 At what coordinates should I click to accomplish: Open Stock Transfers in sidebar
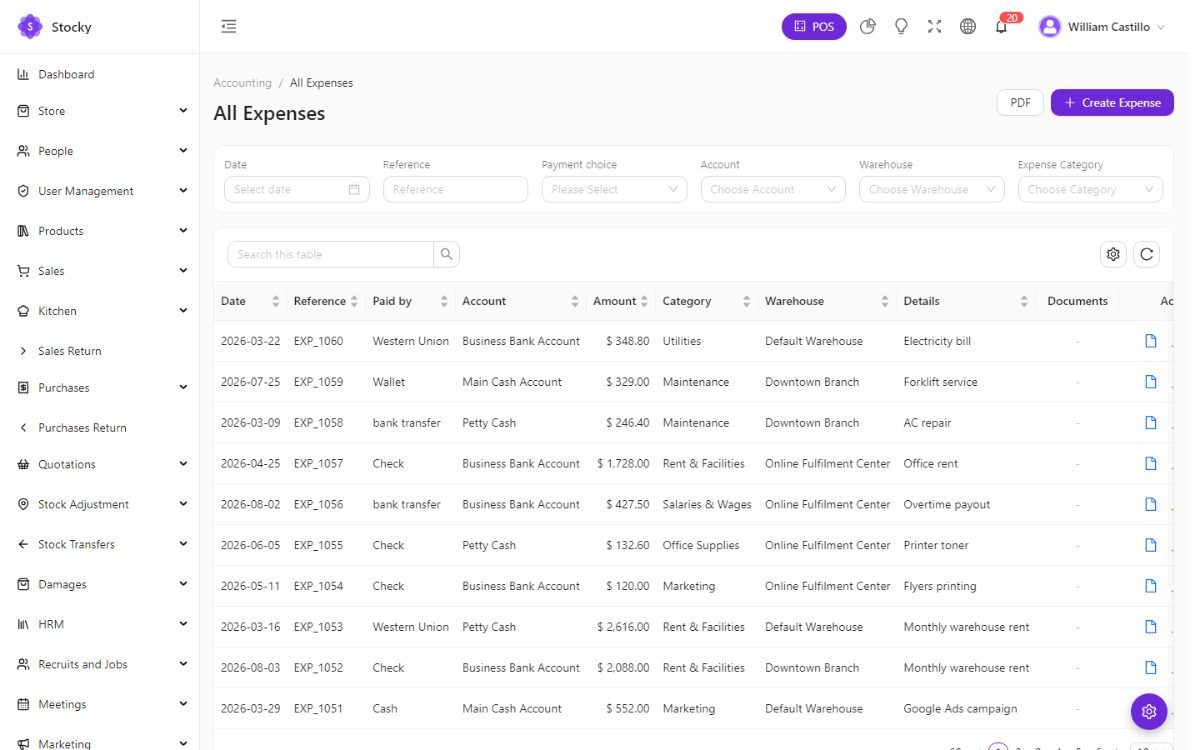pyautogui.click(x=100, y=544)
